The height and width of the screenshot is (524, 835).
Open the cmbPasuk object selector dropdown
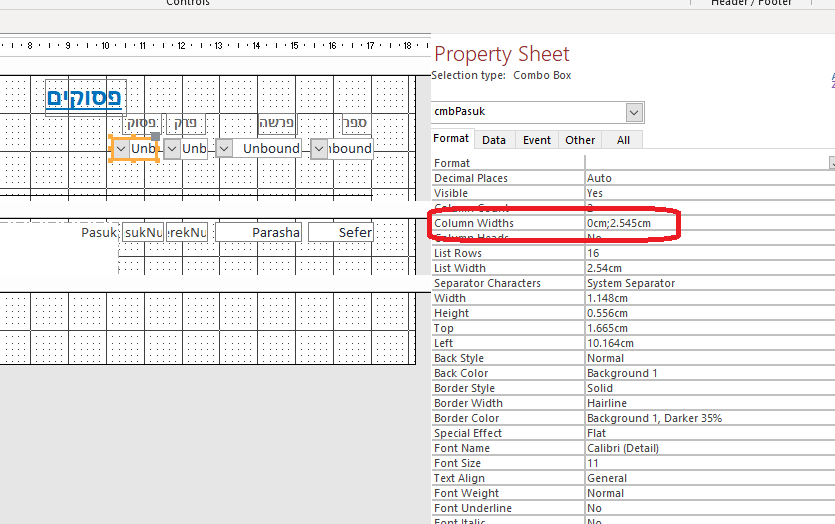coord(633,112)
